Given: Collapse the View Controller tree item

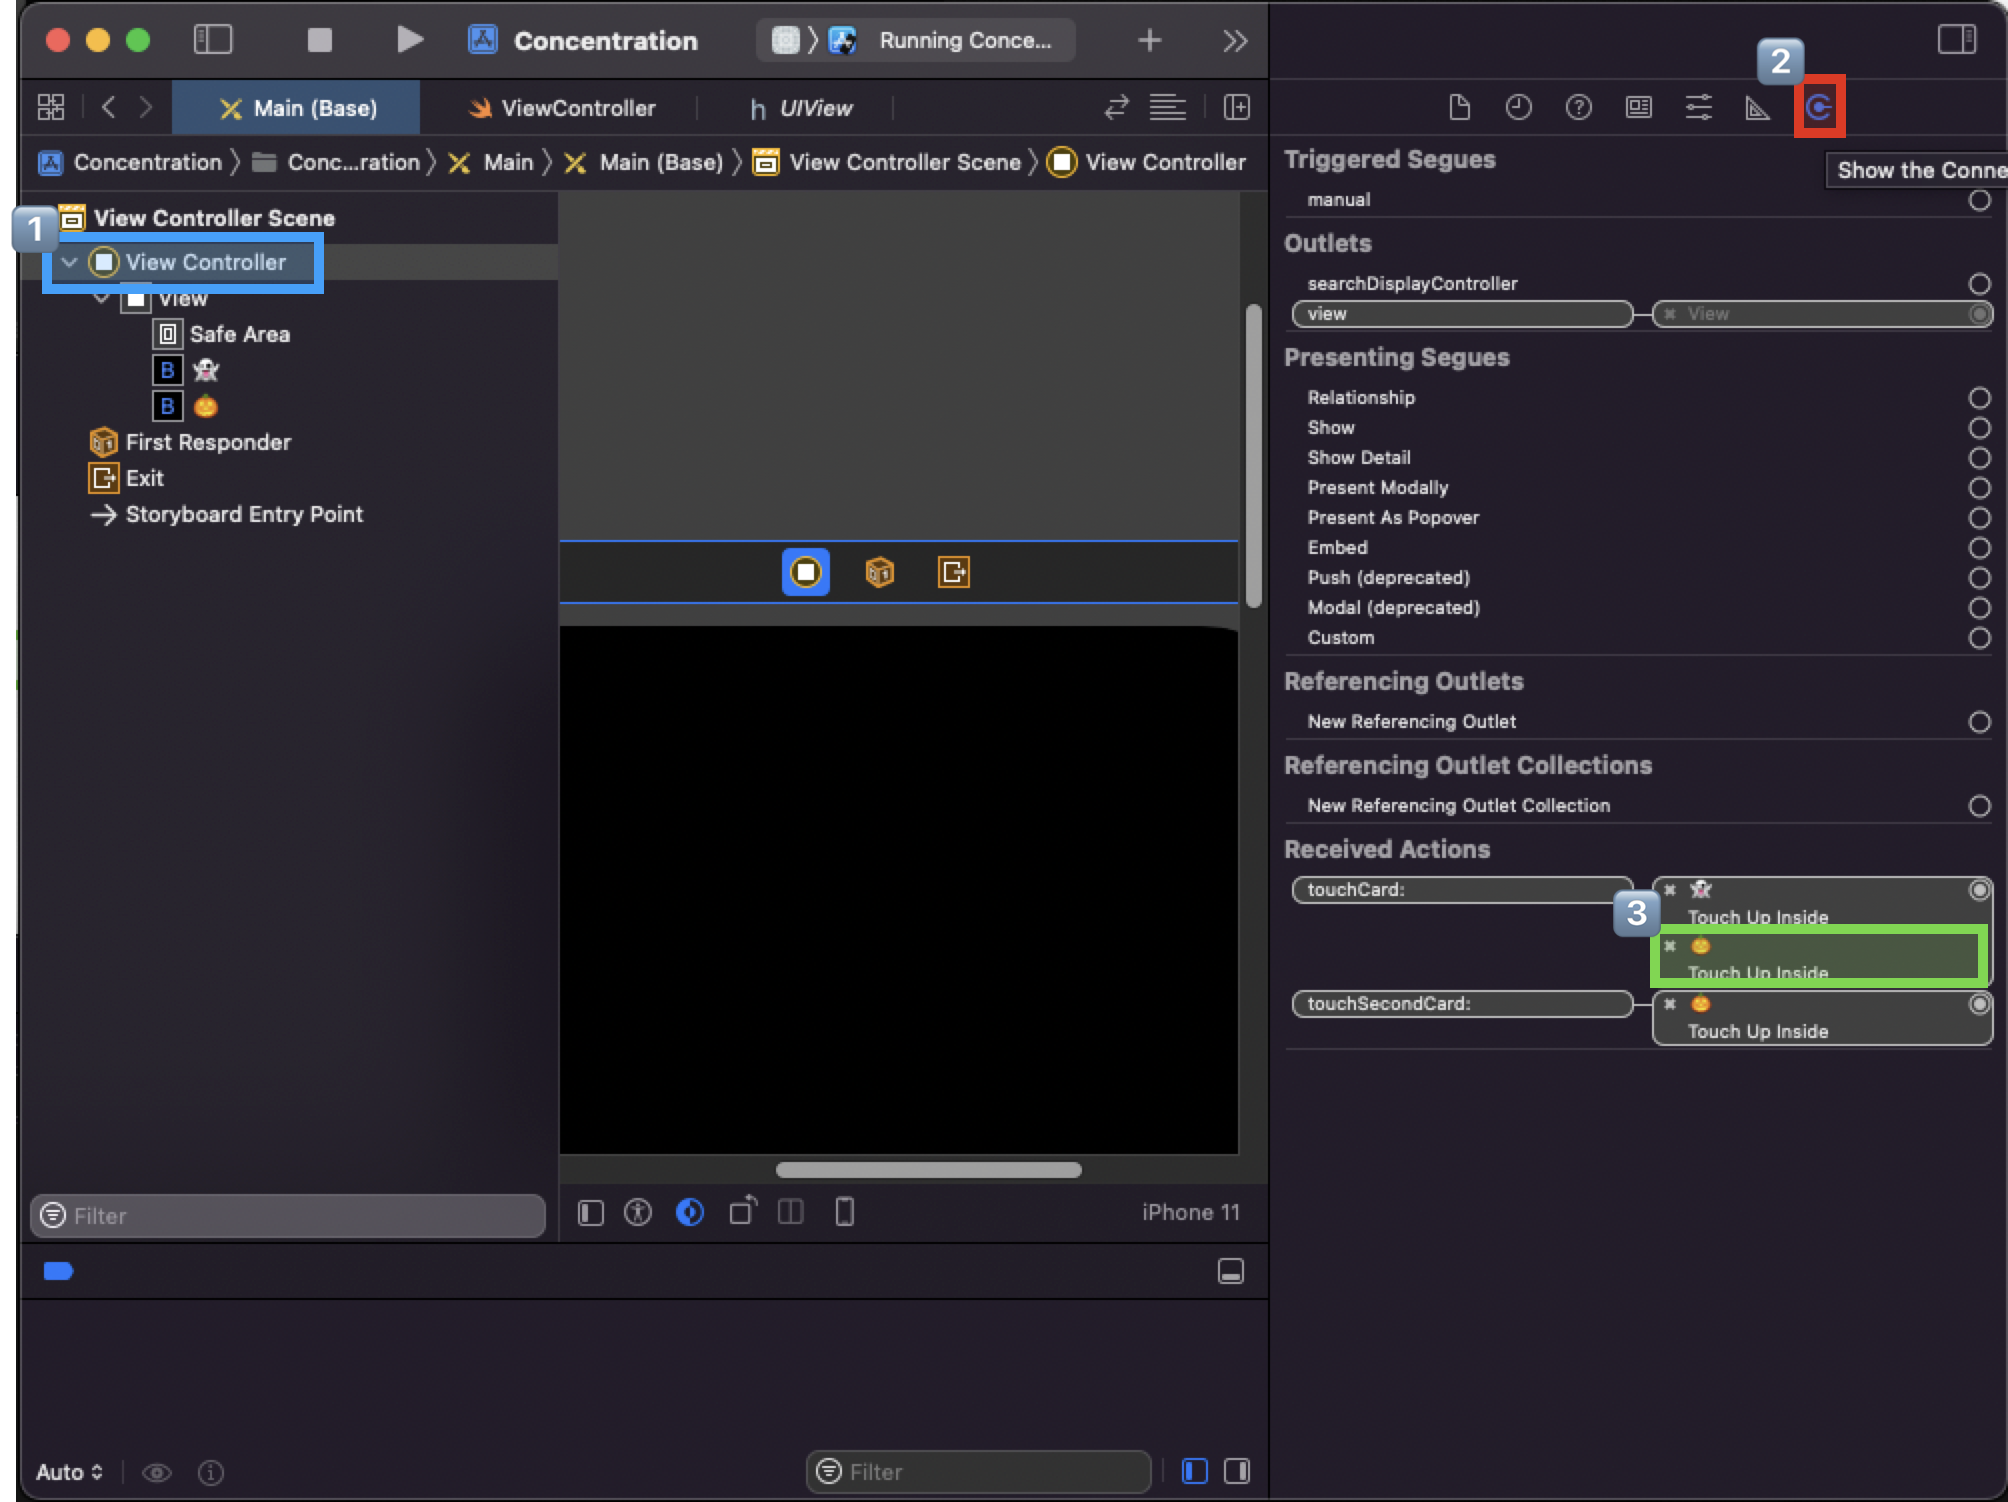Looking at the screenshot, I should 69,262.
